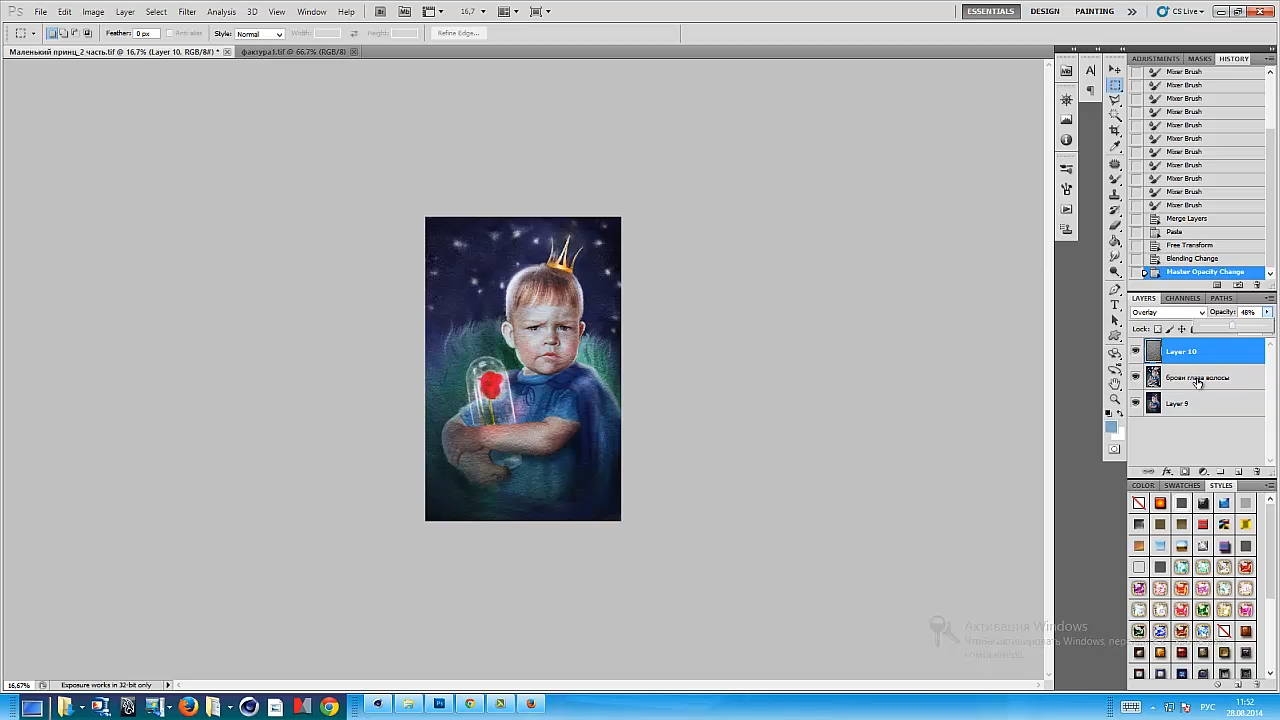Viewport: 1280px width, 720px height.
Task: Click the foreground color swatch
Action: (x=1111, y=427)
